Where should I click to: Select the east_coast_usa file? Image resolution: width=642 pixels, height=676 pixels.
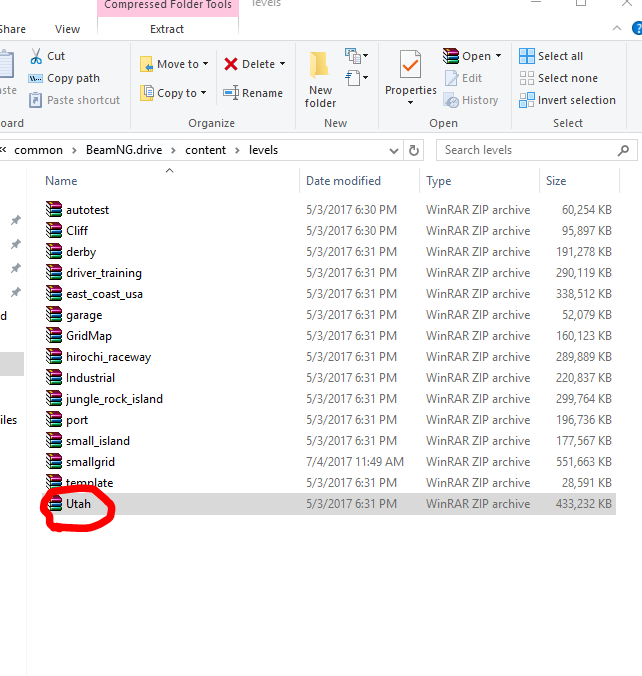coord(104,294)
